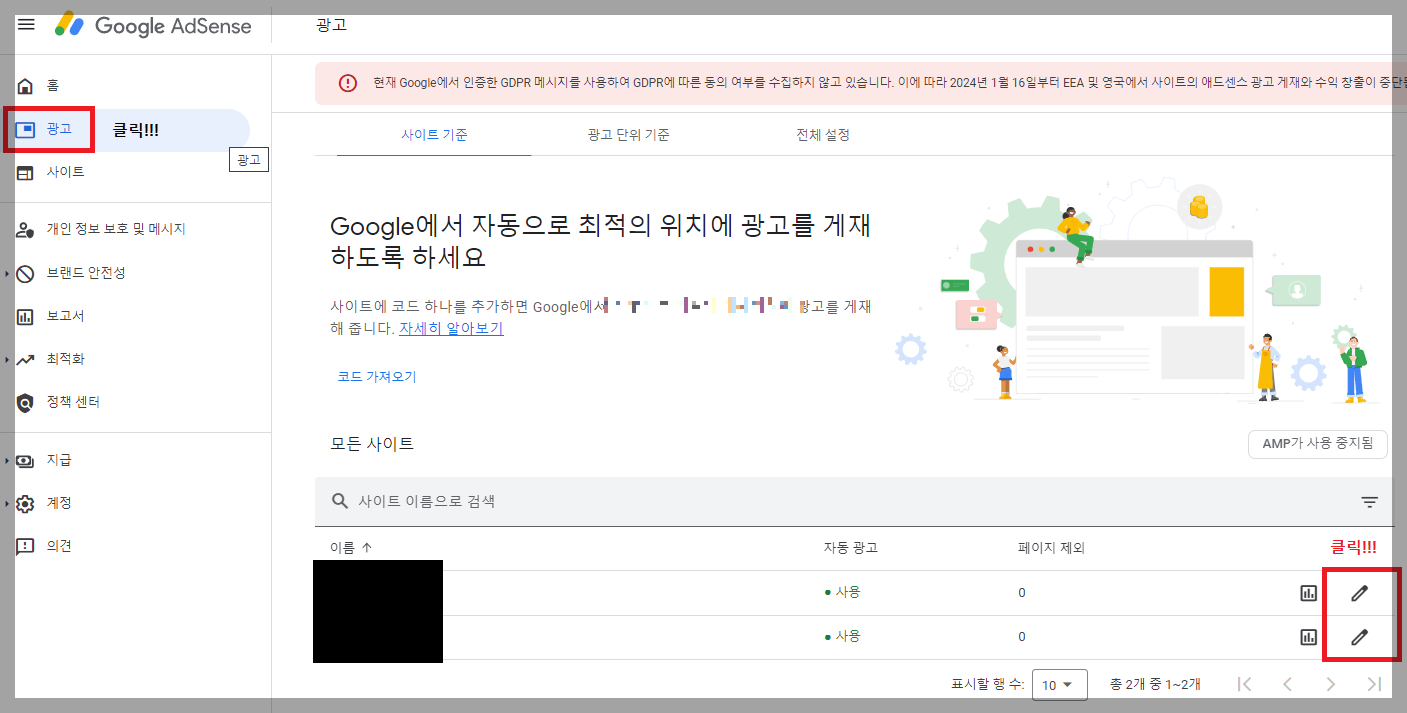This screenshot has height=713, width=1407.
Task: Click the AMP가 사용 중지됨 button
Action: pyautogui.click(x=1317, y=444)
